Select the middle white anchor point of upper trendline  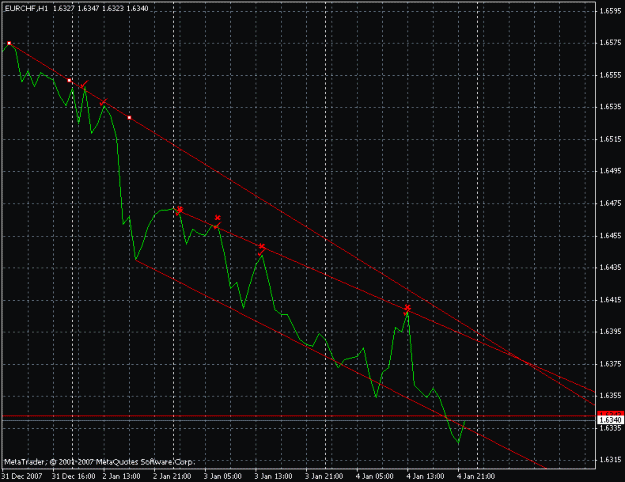click(x=69, y=81)
